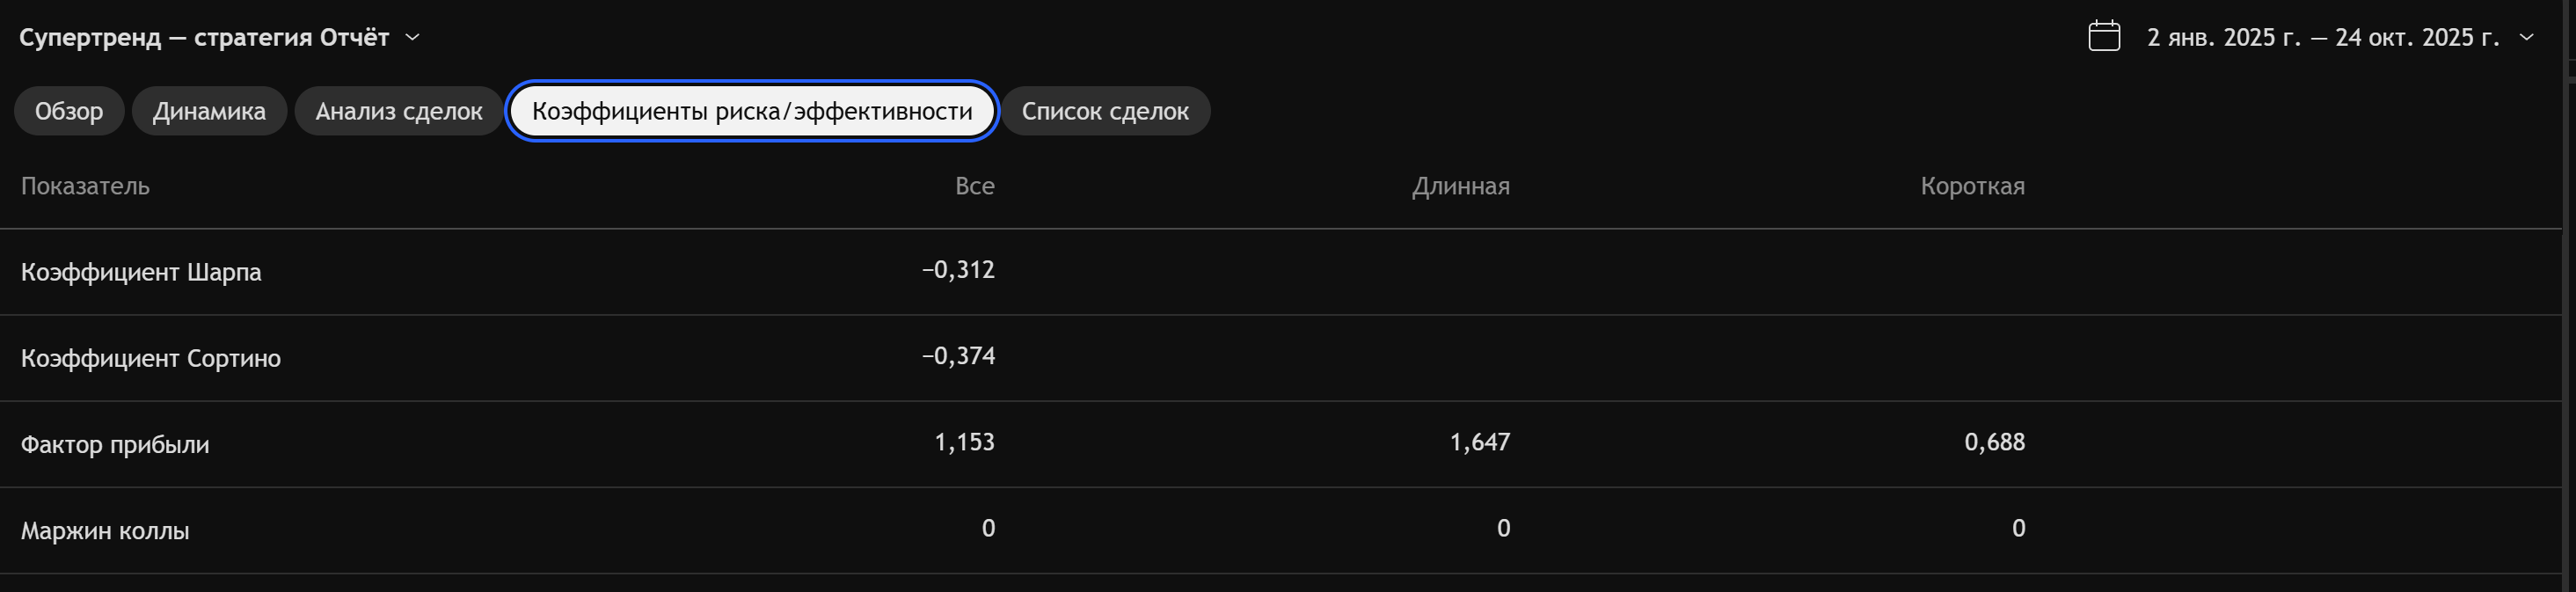Screen dimensions: 2576x592
Task: Select the Коэффициент Сортино row label
Action: click(151, 358)
